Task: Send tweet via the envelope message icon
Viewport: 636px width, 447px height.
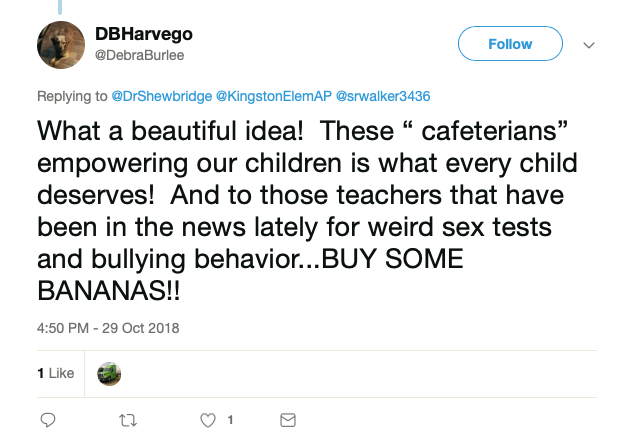Action: point(287,420)
